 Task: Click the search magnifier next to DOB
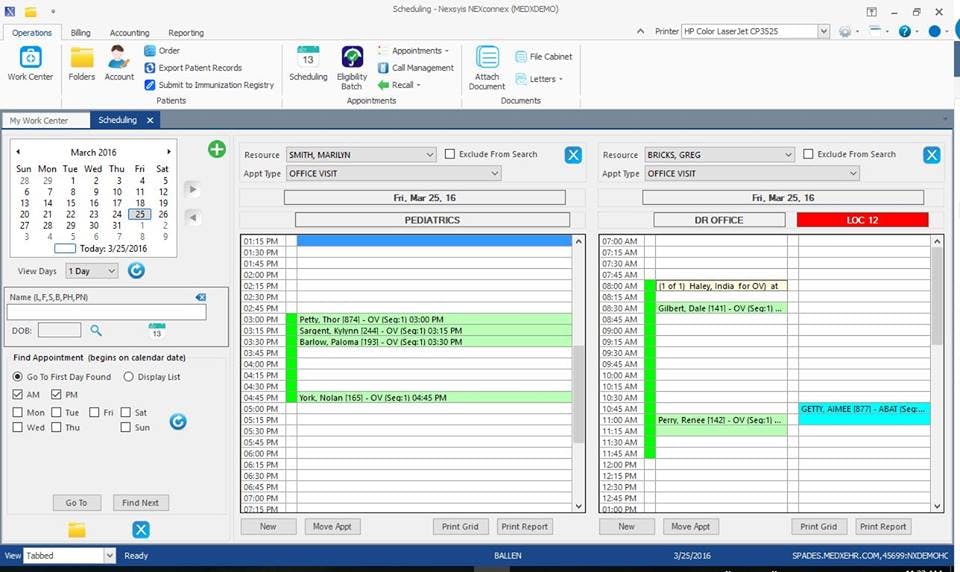pyautogui.click(x=96, y=331)
